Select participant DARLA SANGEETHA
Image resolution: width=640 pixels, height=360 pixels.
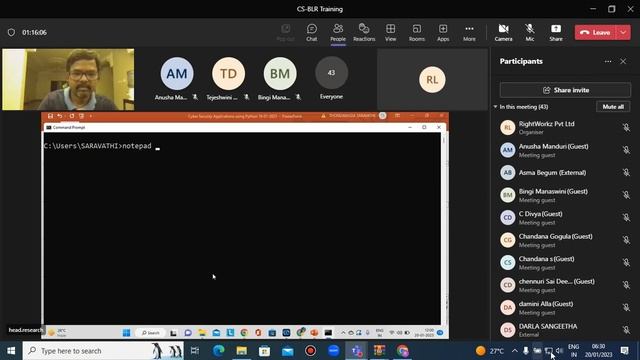565,330
